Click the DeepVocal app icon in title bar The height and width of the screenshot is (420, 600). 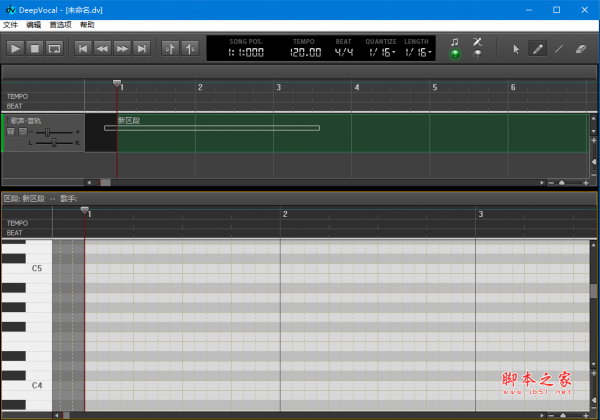[x=10, y=10]
